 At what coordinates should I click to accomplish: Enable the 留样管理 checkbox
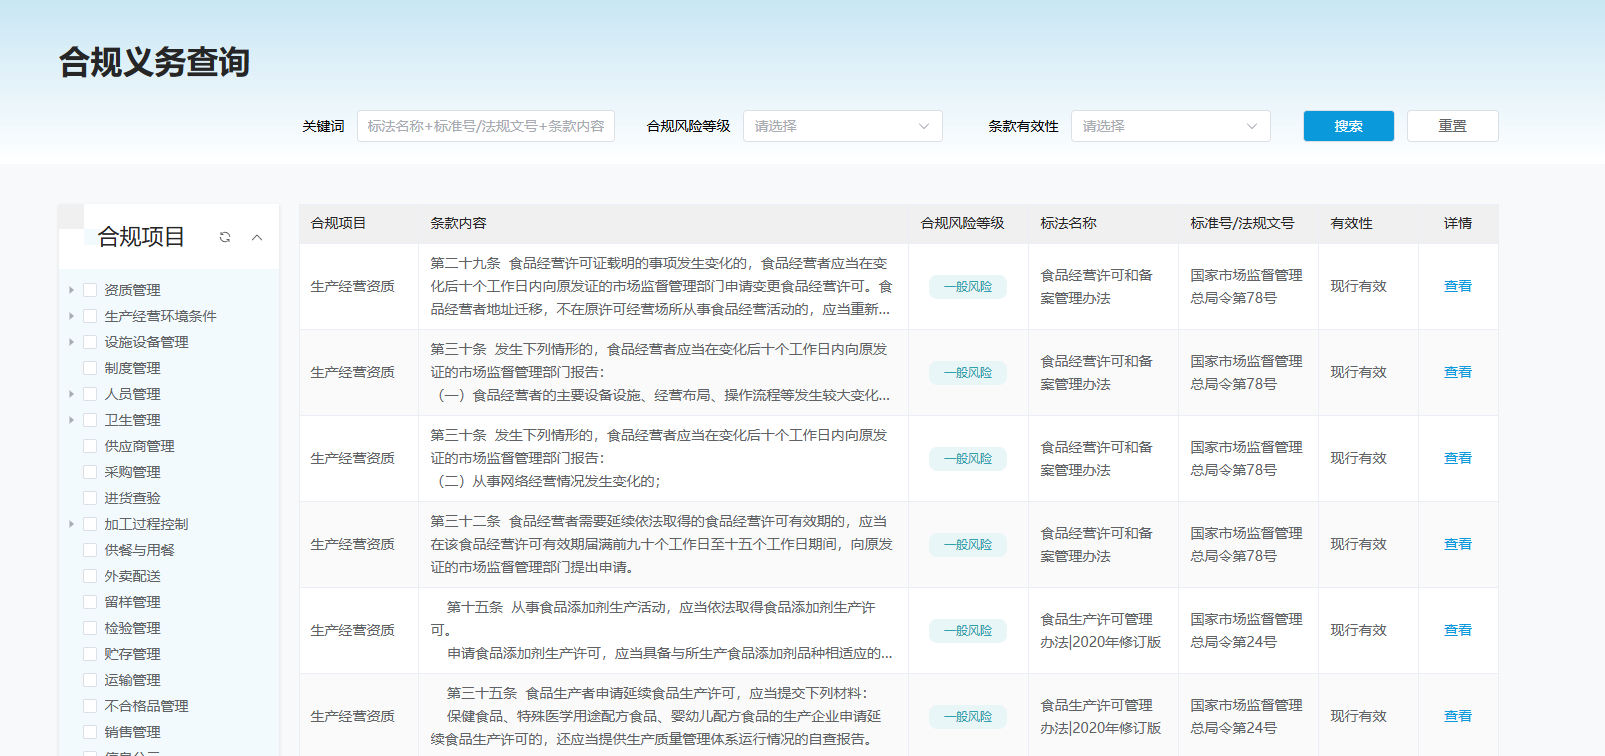pyautogui.click(x=90, y=602)
